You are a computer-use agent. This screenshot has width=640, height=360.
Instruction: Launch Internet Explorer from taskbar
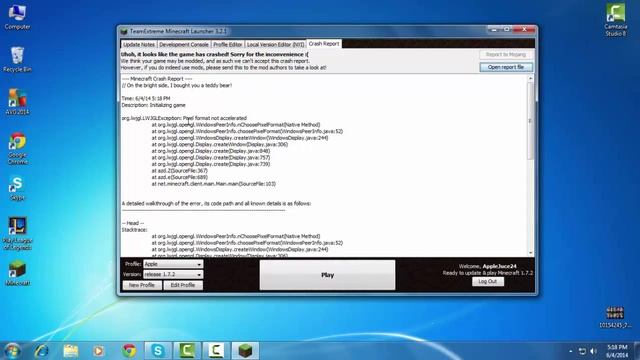[42, 351]
